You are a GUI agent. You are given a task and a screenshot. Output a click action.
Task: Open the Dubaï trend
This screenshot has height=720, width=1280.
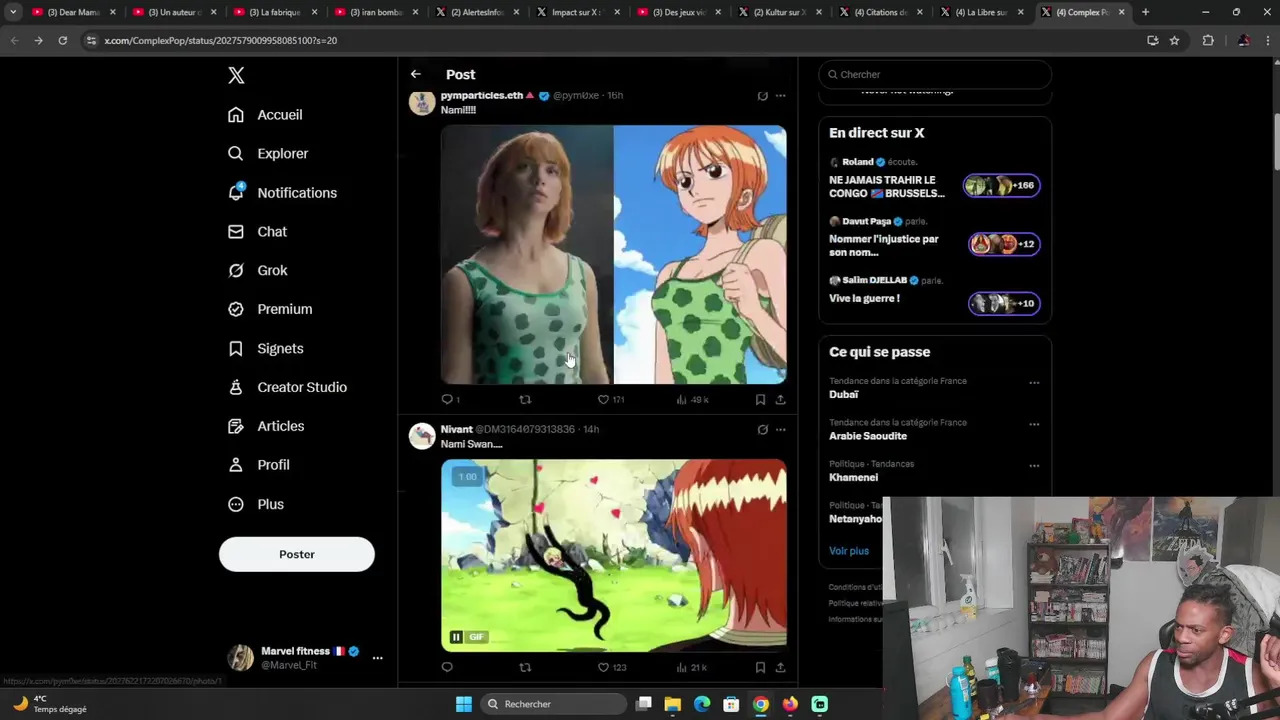click(x=844, y=395)
